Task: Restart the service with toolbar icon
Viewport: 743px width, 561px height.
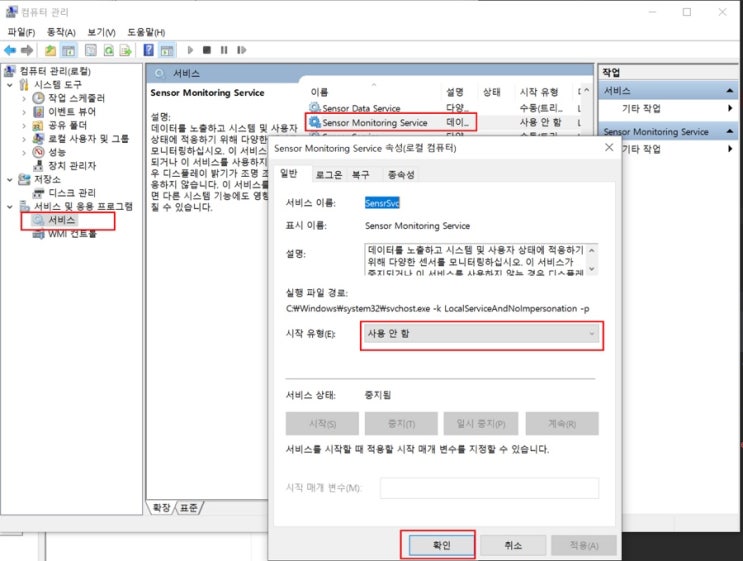Action: 241,50
